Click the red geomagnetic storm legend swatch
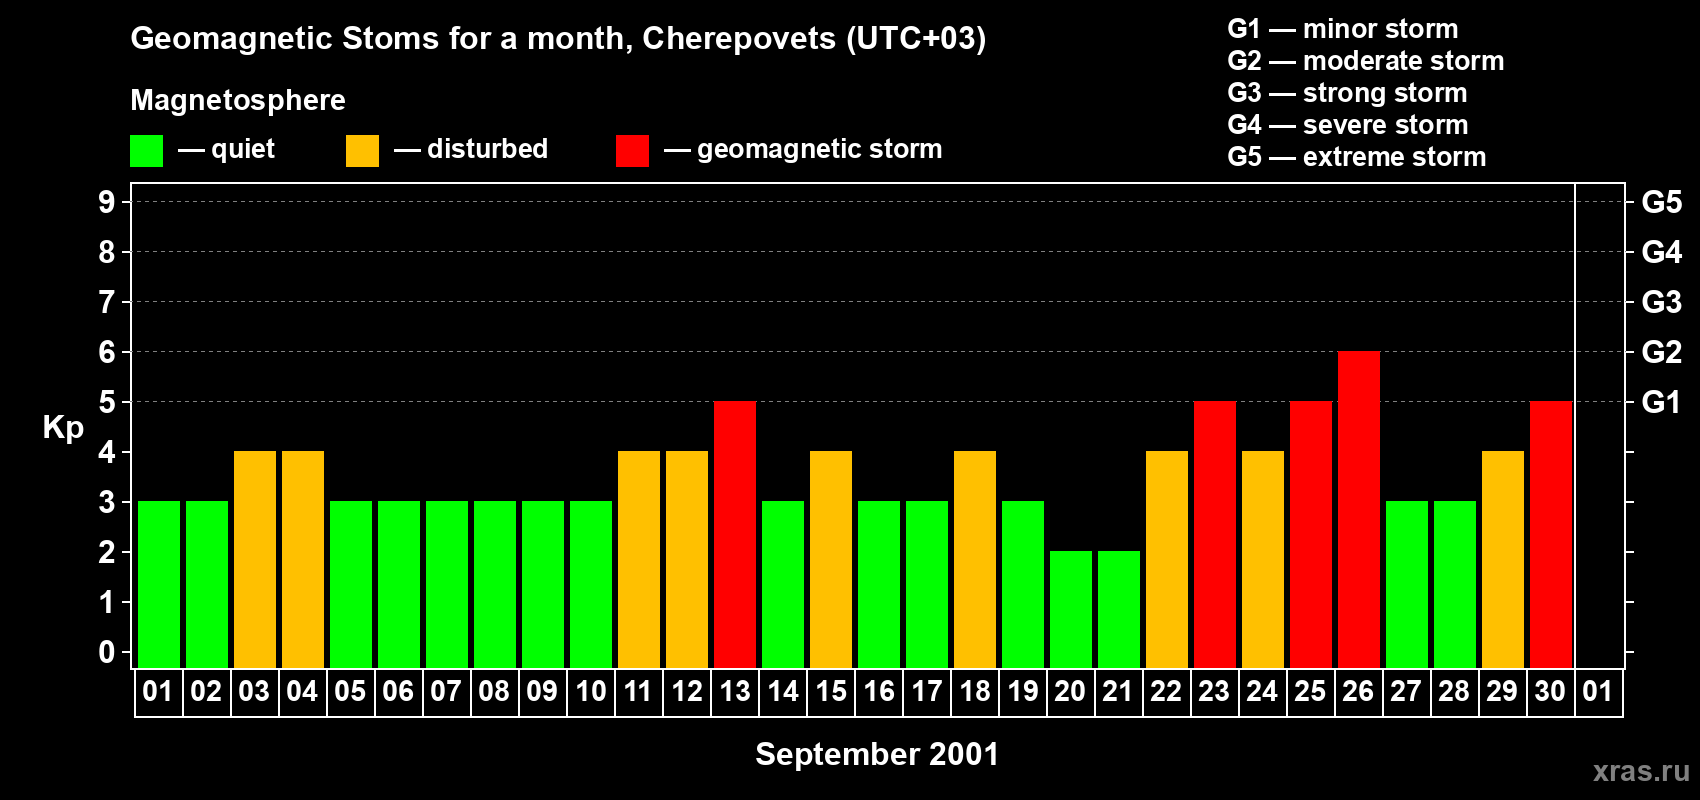Viewport: 1700px width, 800px height. point(632,151)
